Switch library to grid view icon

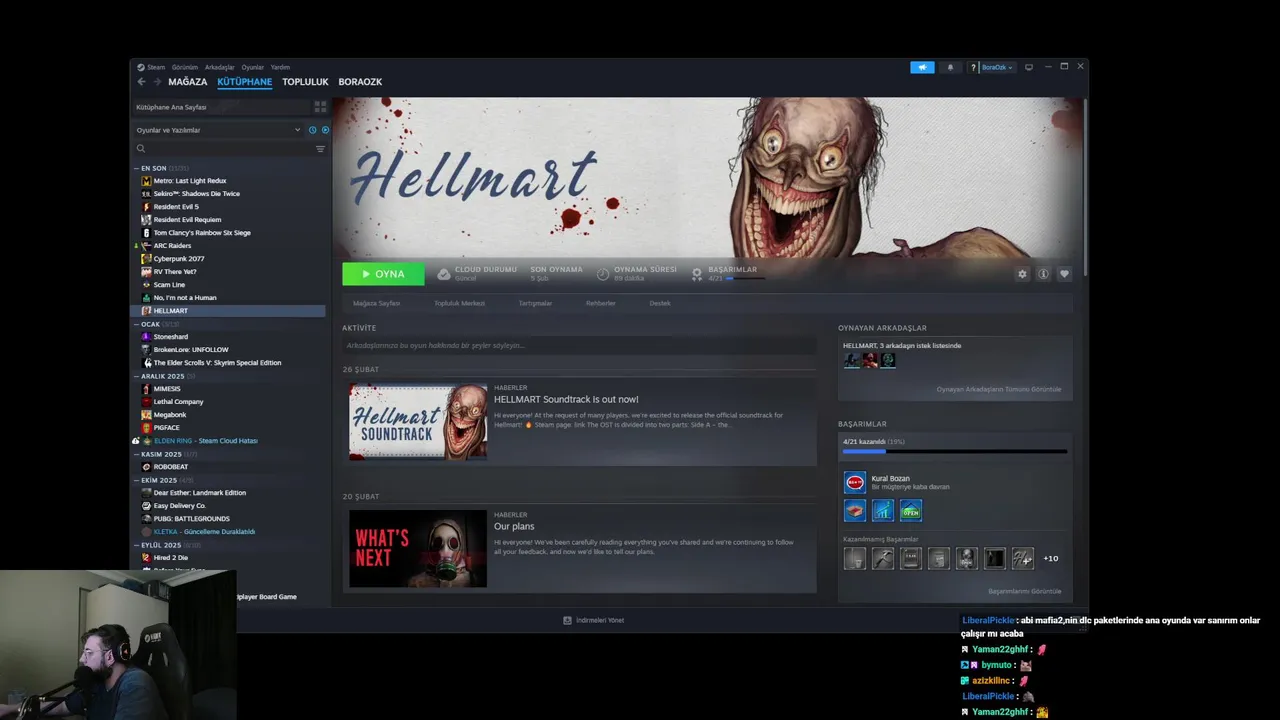(x=321, y=106)
